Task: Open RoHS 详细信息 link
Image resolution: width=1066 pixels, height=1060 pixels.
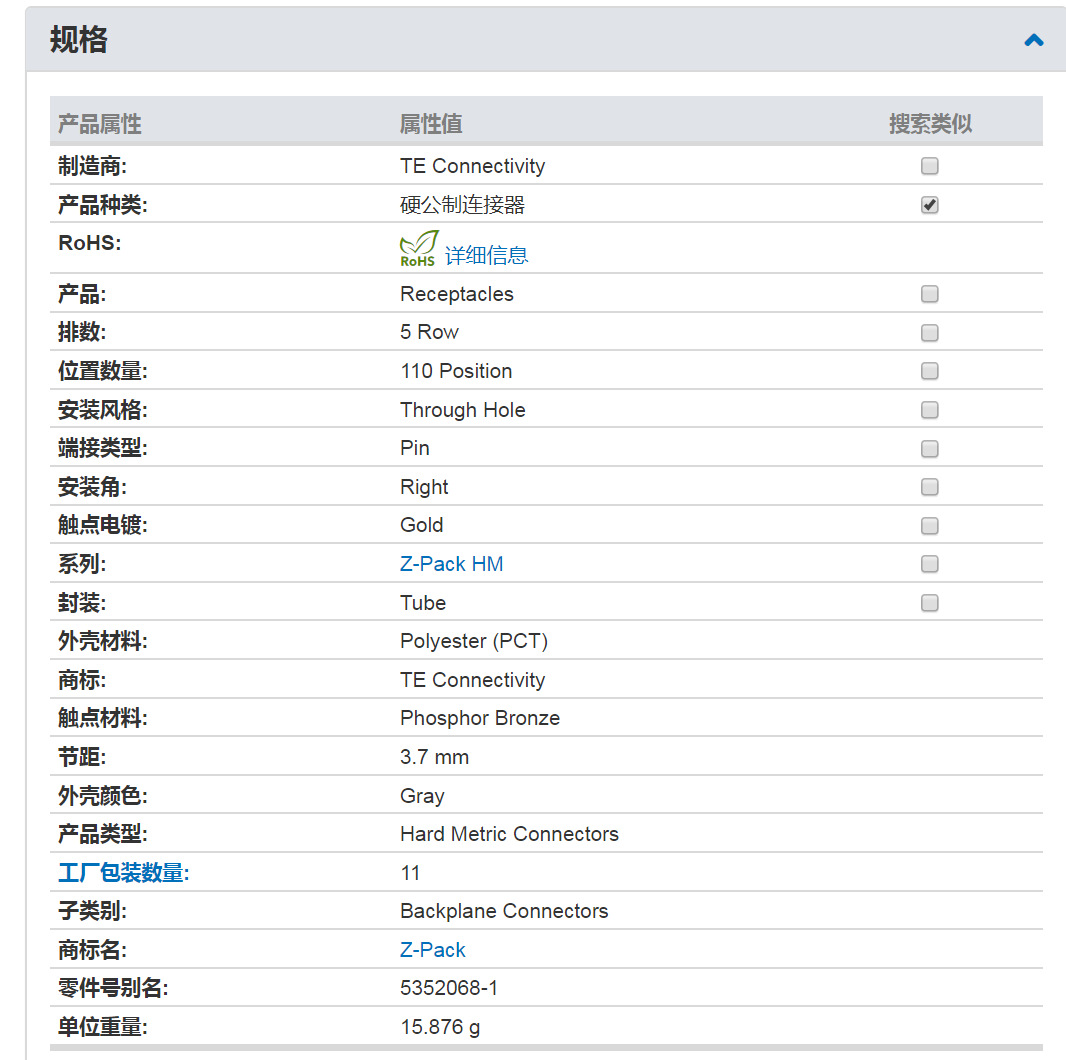Action: pos(487,256)
